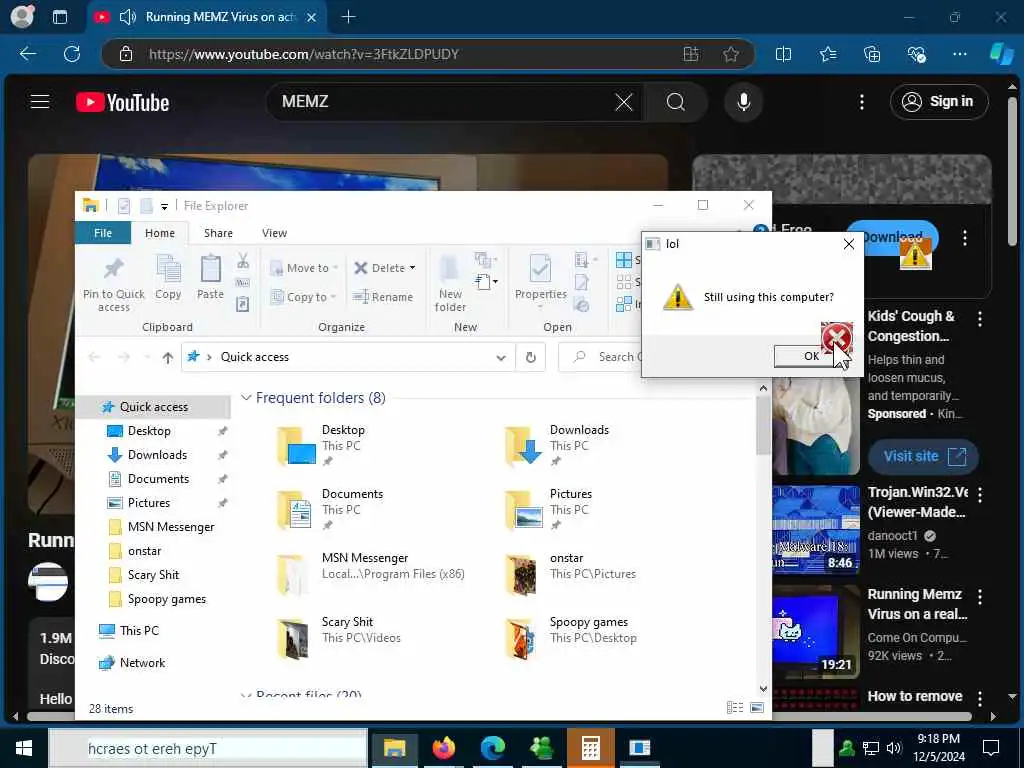Open the Delete dropdown arrow
The height and width of the screenshot is (768, 1024).
pyautogui.click(x=412, y=268)
